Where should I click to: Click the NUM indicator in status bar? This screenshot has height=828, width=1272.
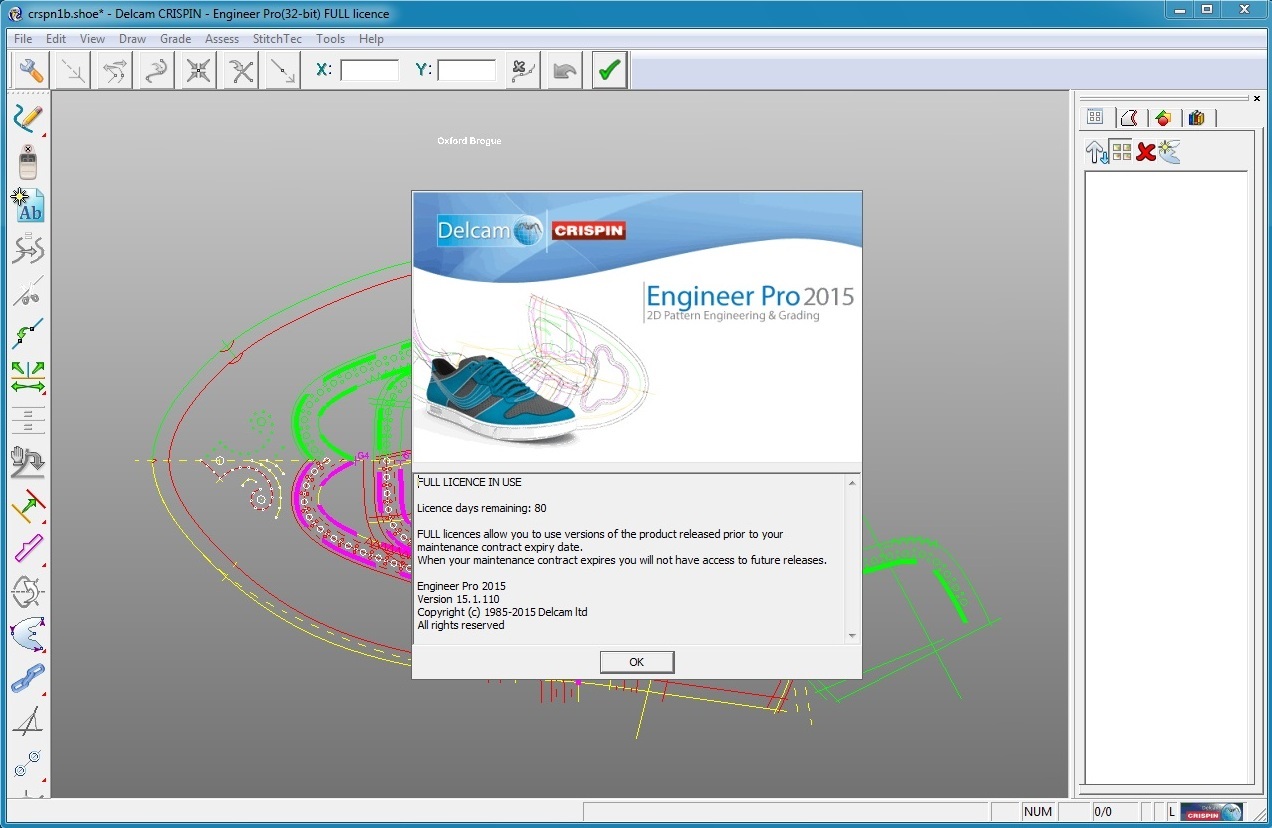(1038, 812)
